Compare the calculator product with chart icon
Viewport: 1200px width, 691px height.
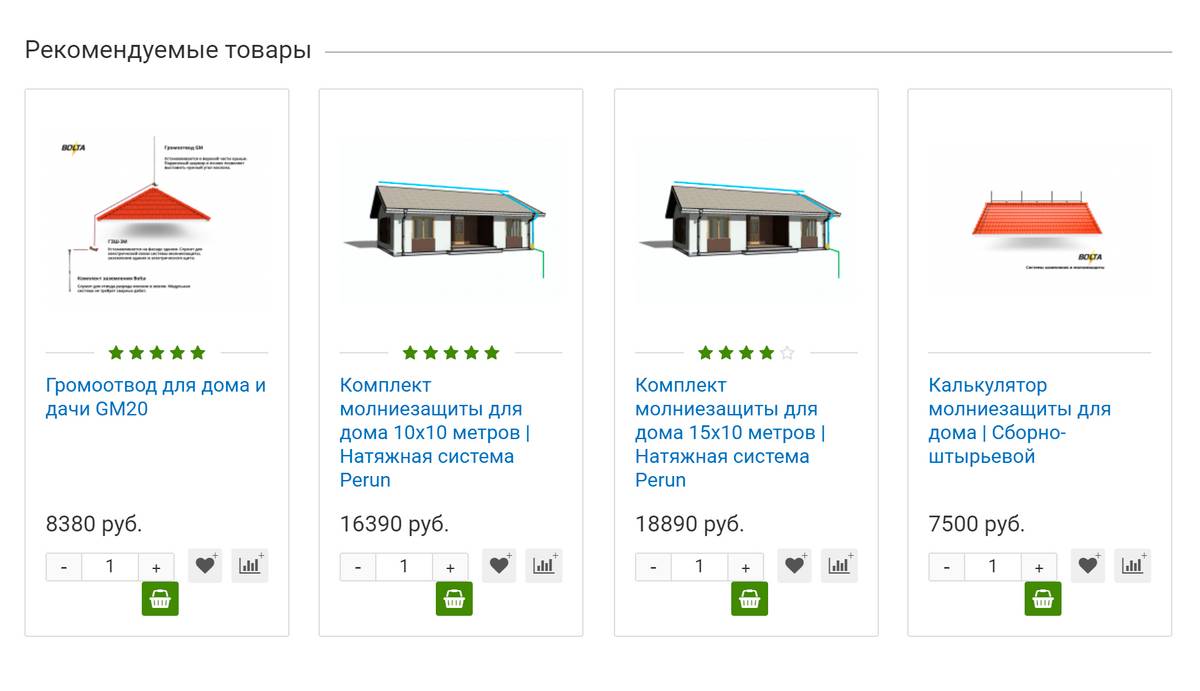click(x=1133, y=565)
